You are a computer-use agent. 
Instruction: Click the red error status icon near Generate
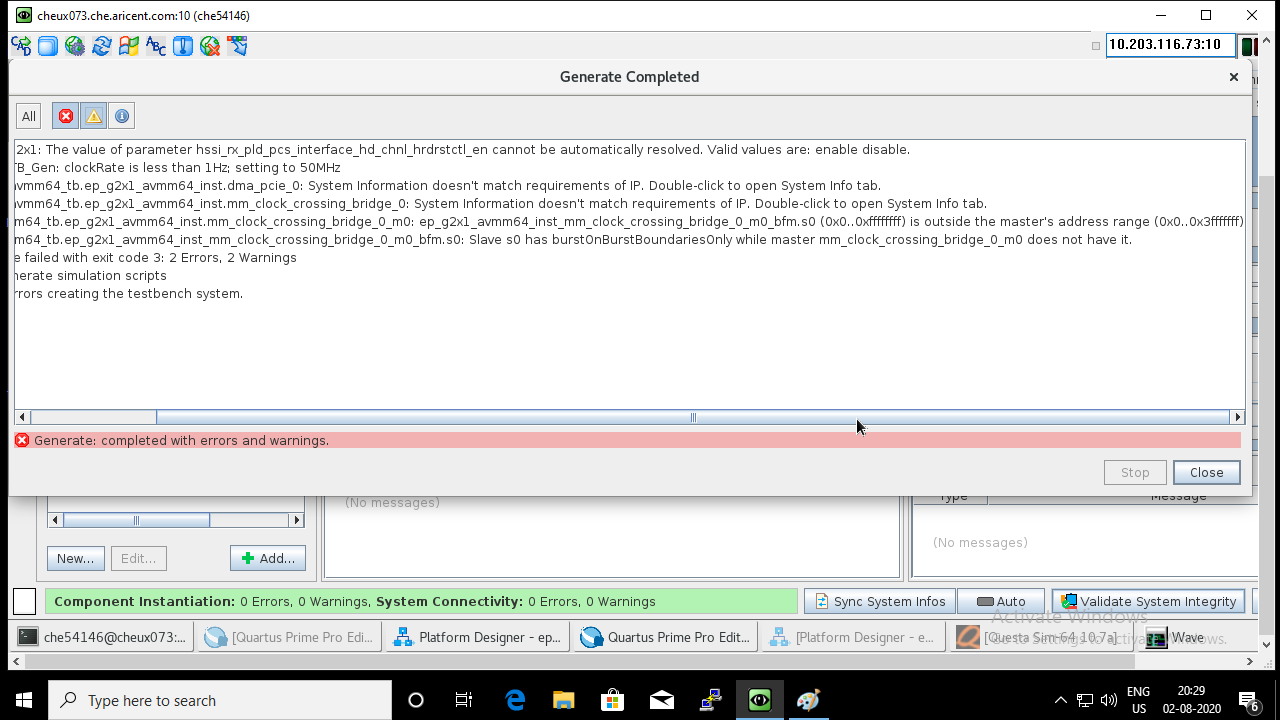tap(22, 440)
